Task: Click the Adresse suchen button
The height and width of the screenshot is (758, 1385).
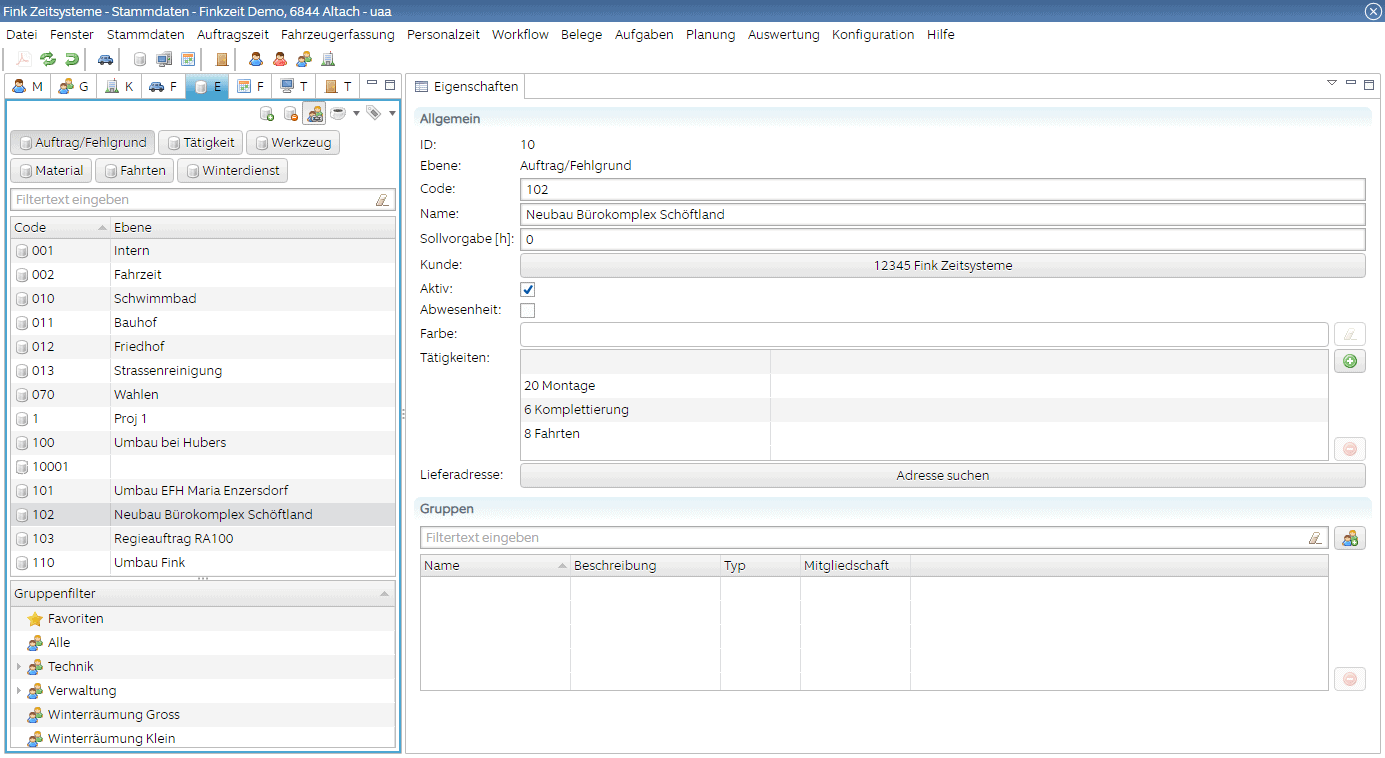Action: pyautogui.click(x=942, y=476)
